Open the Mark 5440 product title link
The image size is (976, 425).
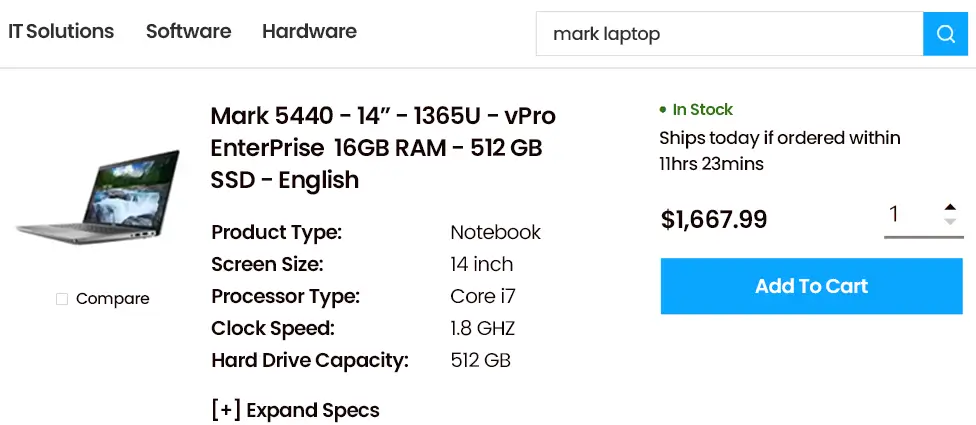point(383,148)
